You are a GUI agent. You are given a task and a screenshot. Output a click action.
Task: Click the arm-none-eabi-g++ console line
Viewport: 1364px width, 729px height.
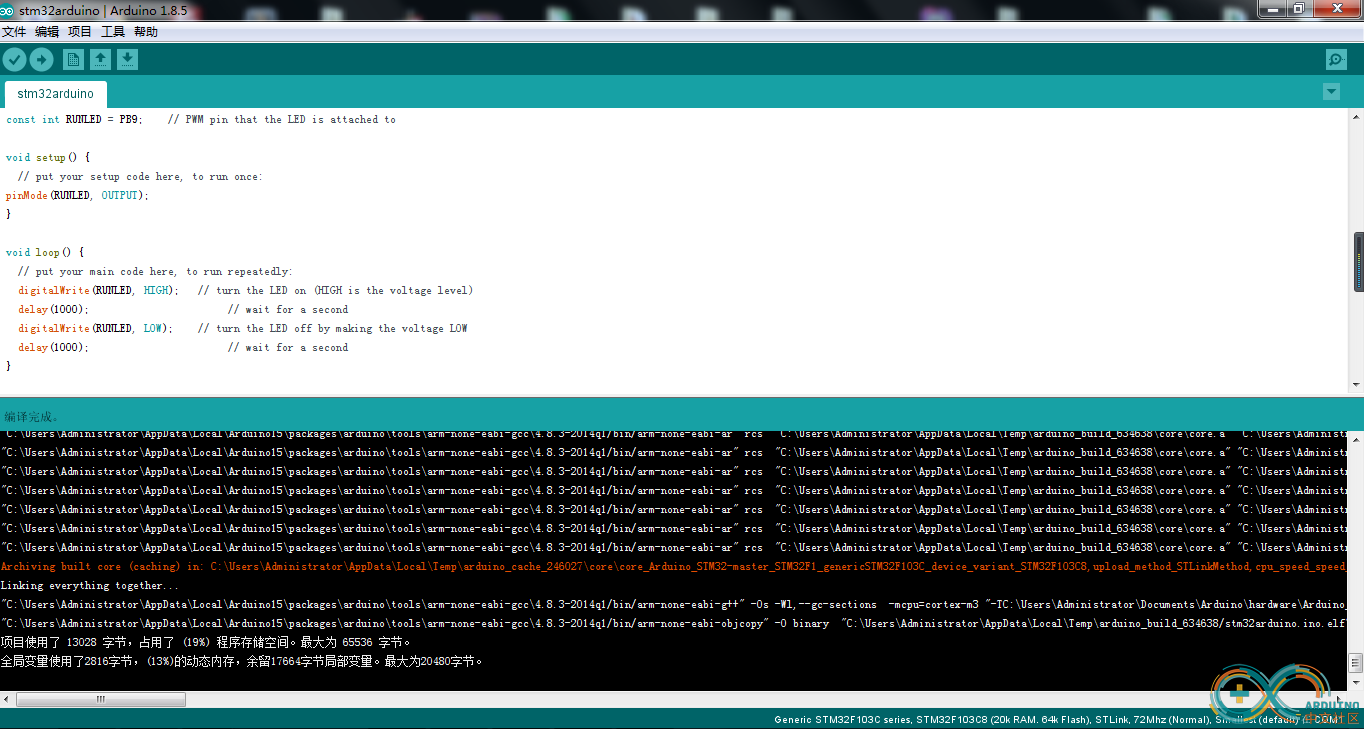click(x=673, y=605)
